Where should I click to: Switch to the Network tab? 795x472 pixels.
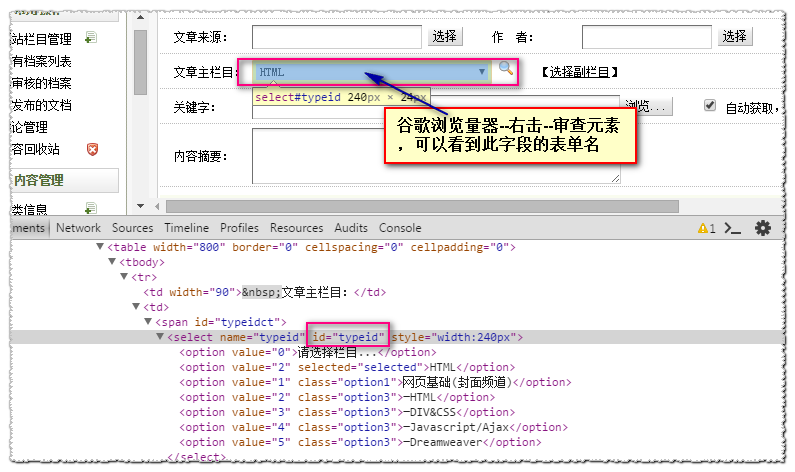tap(79, 228)
